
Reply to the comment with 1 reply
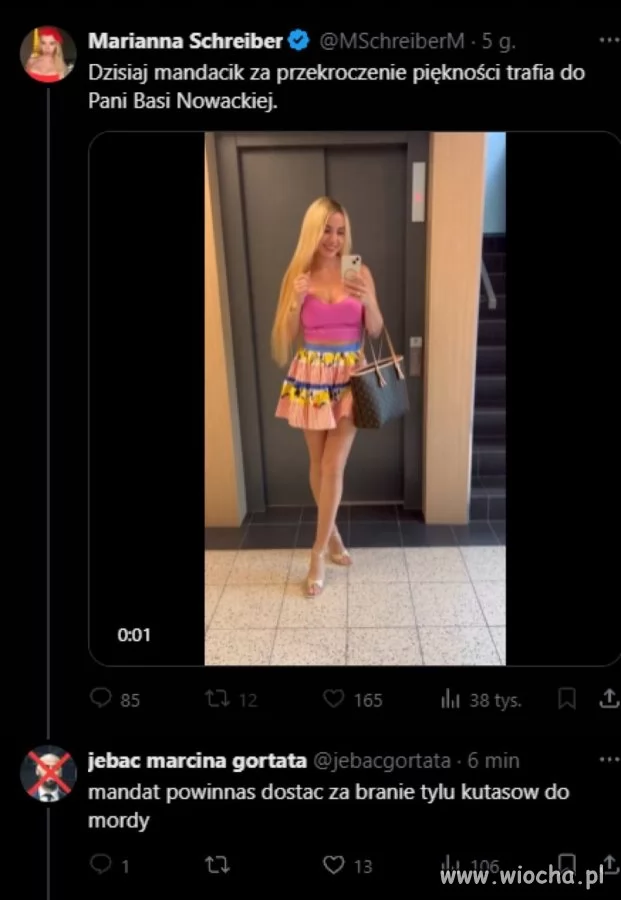coord(101,864)
